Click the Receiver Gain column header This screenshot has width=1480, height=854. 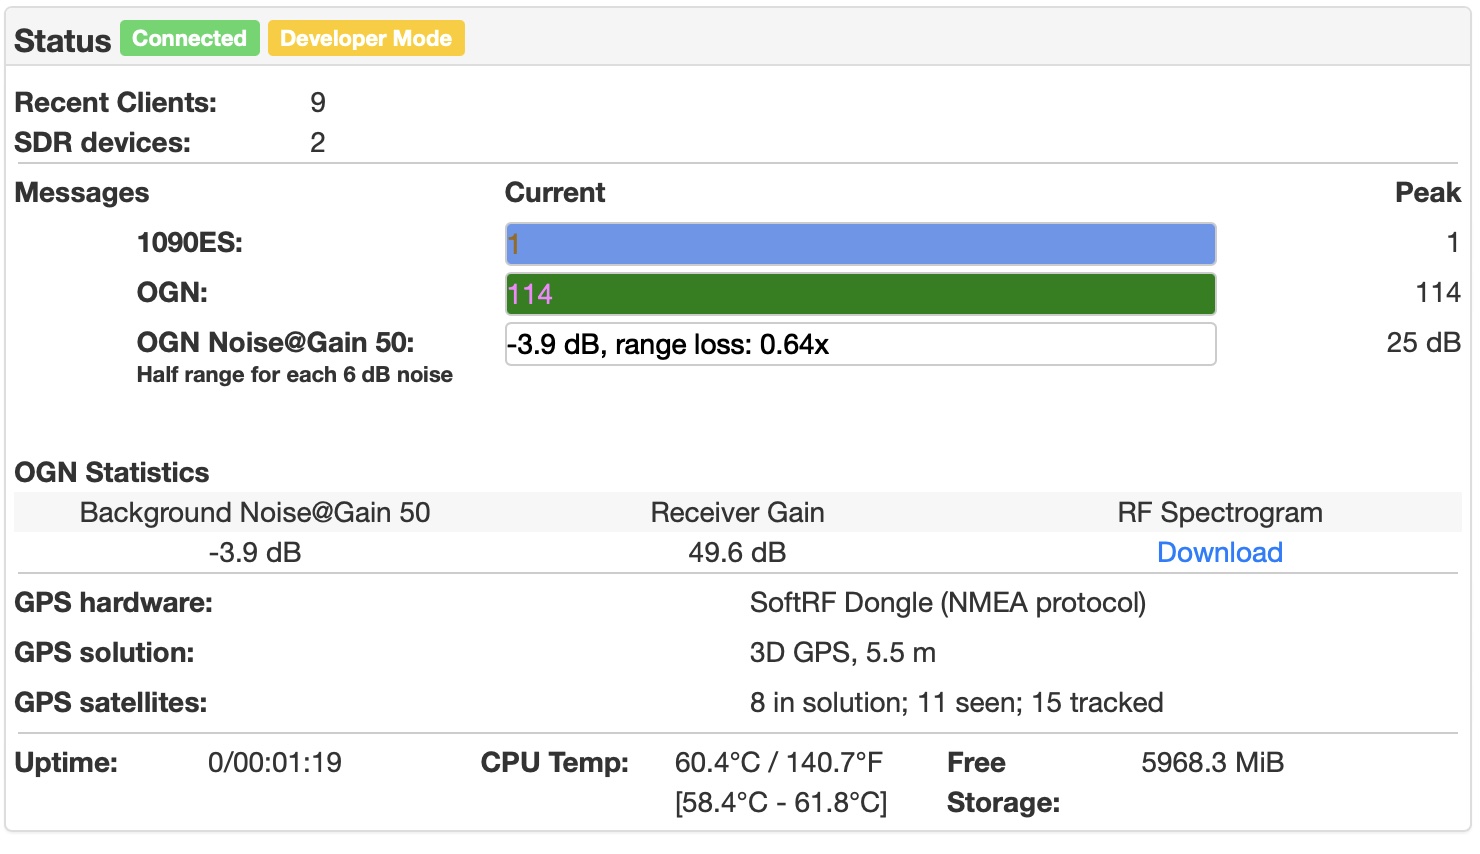737,512
